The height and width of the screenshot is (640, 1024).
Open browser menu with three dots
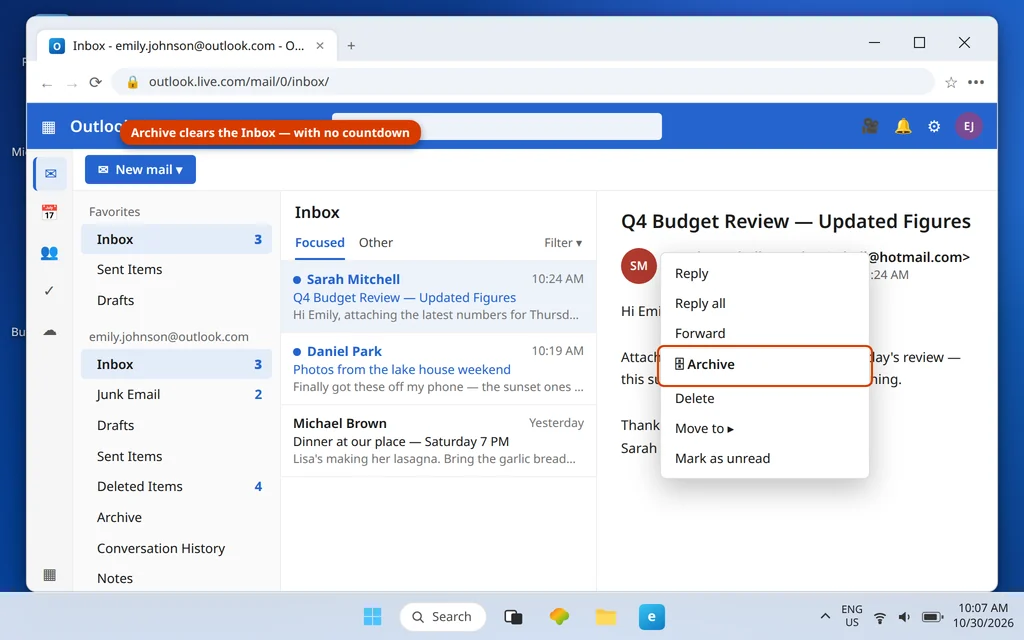point(976,82)
